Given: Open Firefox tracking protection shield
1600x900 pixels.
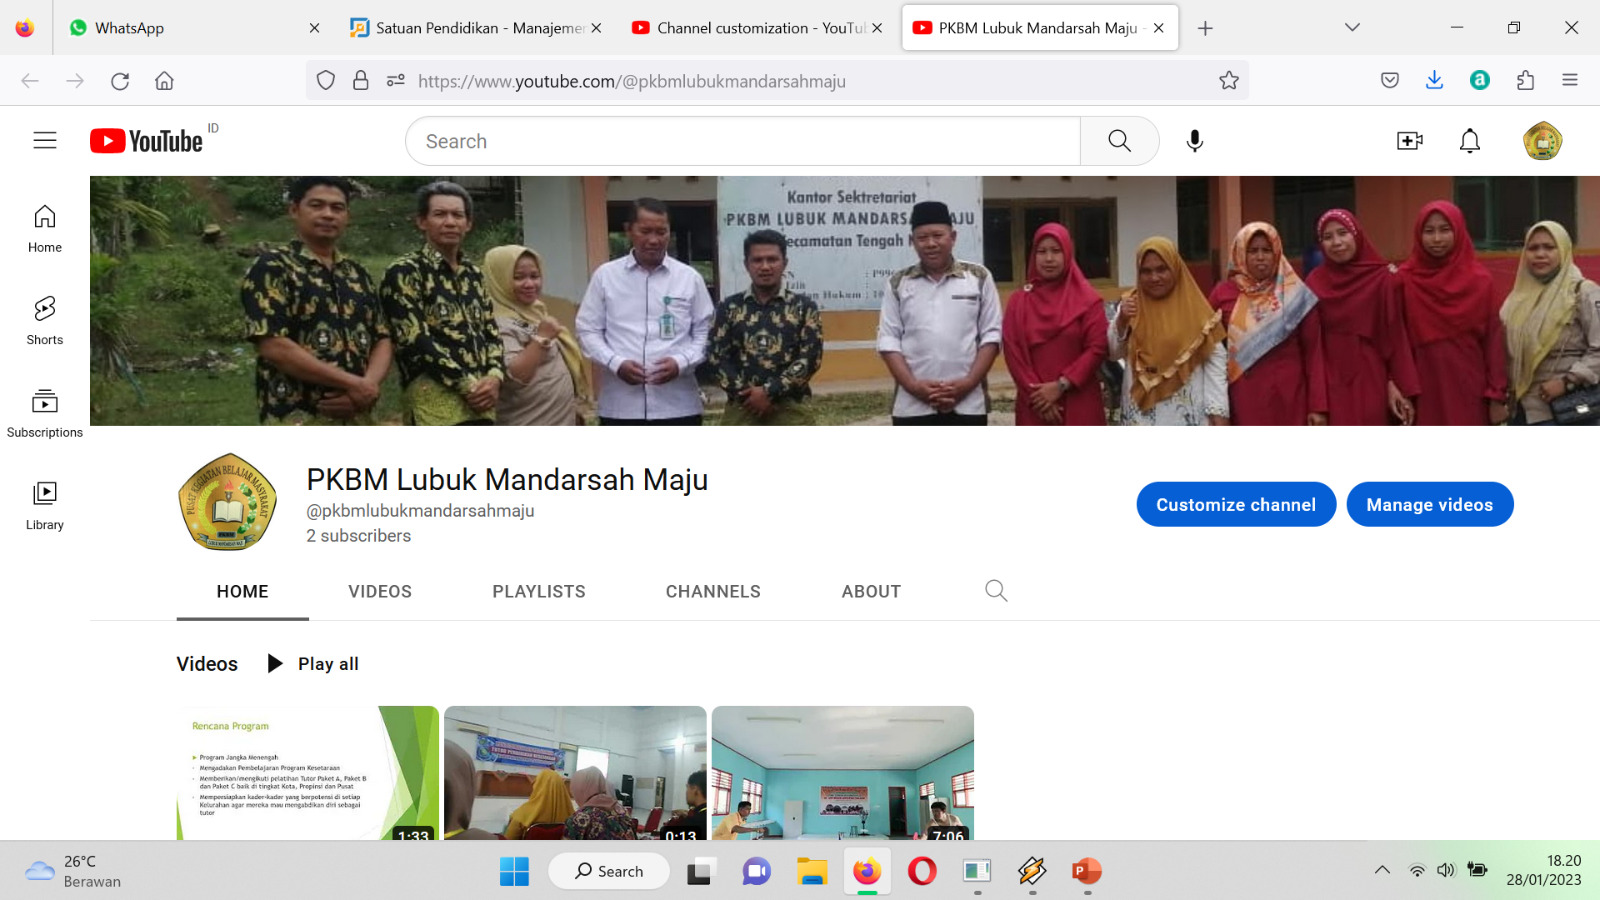Looking at the screenshot, I should 326,81.
